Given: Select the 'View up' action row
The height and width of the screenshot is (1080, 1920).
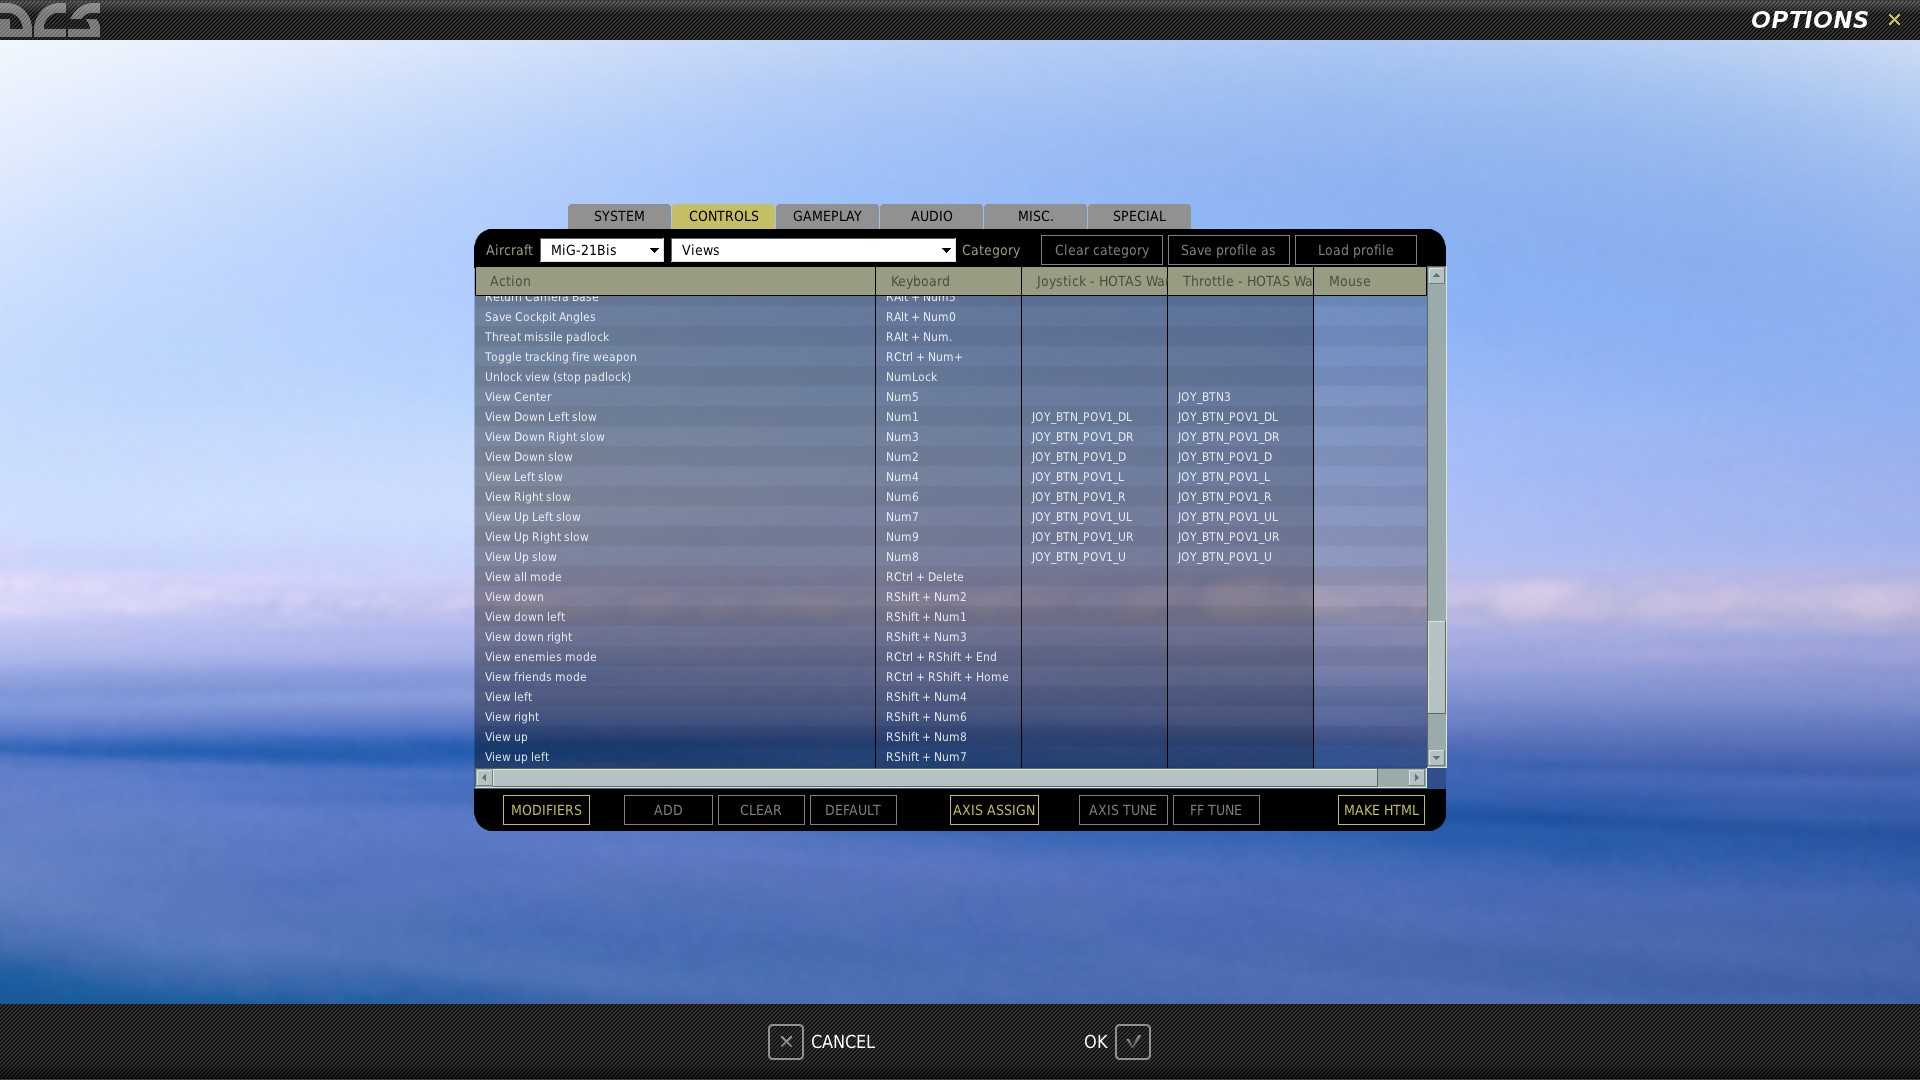Looking at the screenshot, I should (951, 737).
